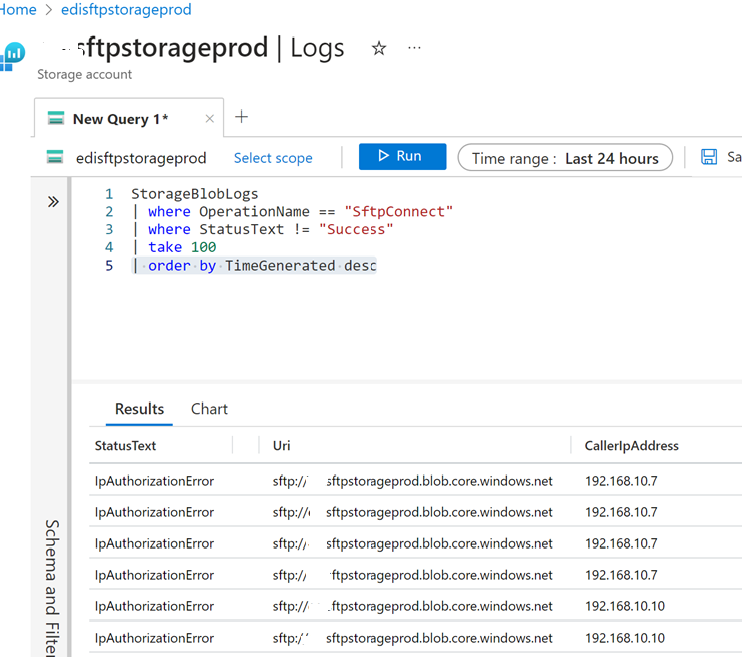Image resolution: width=742 pixels, height=657 pixels.
Task: Sort by the StatusText column header
Action: 125,445
